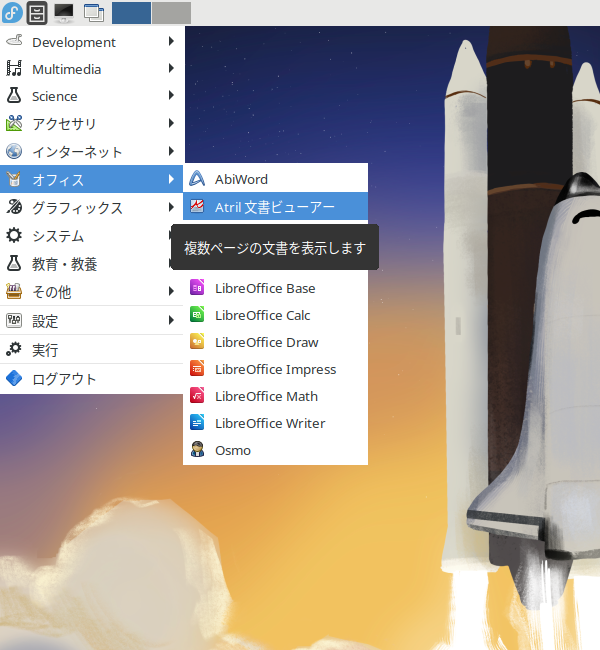Click the Multimedia film and note icon

click(x=14, y=68)
